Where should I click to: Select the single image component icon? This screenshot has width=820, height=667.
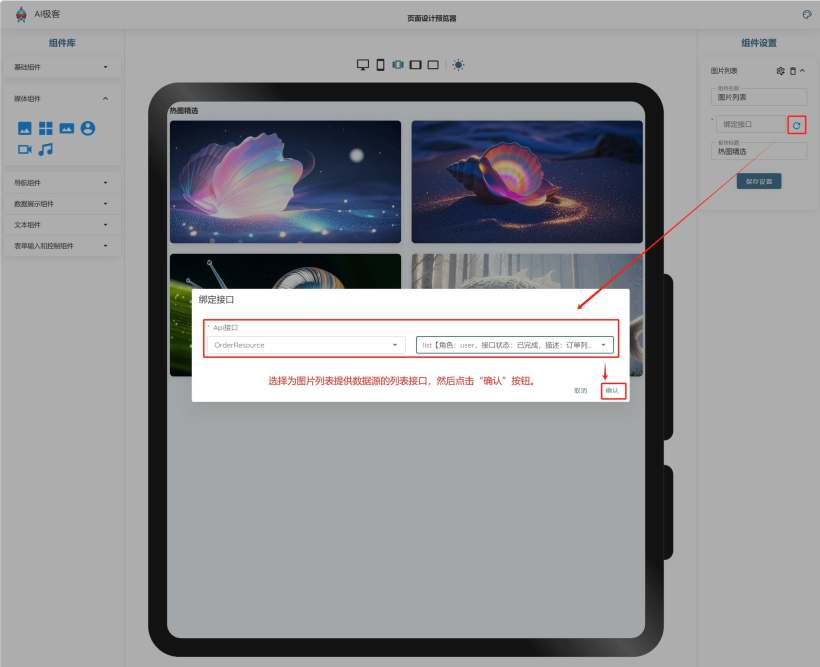pos(25,129)
